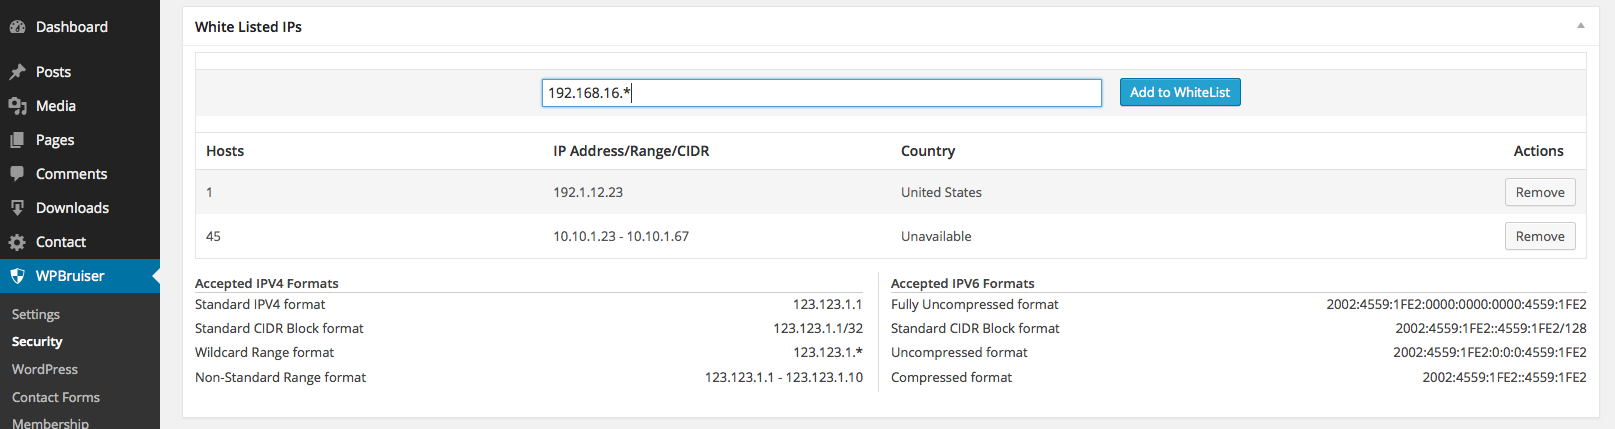Select the WPBruiser menu item
The width and height of the screenshot is (1615, 429).
(80, 276)
